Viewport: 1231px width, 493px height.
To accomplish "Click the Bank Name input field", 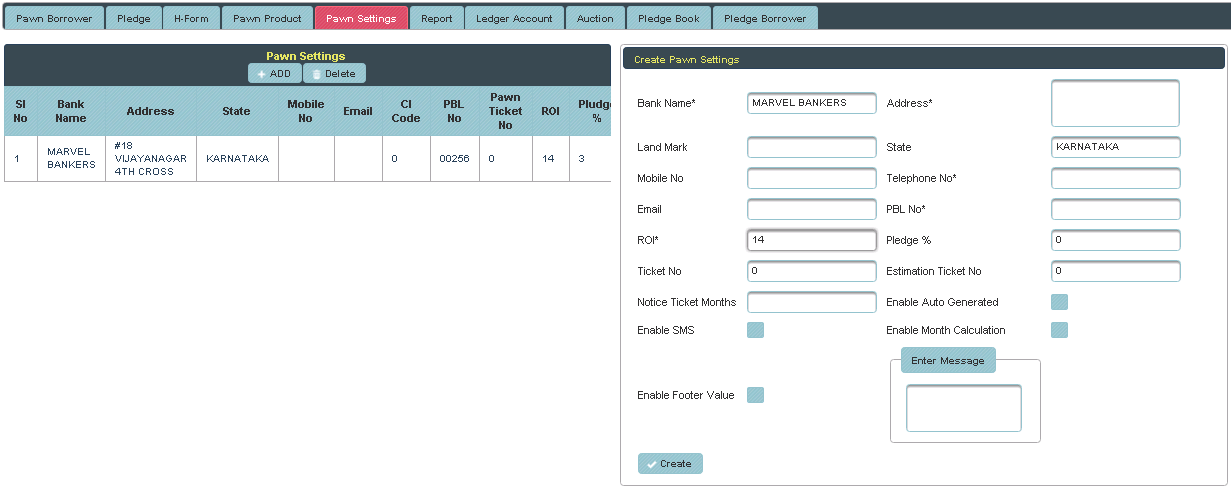I will point(811,103).
